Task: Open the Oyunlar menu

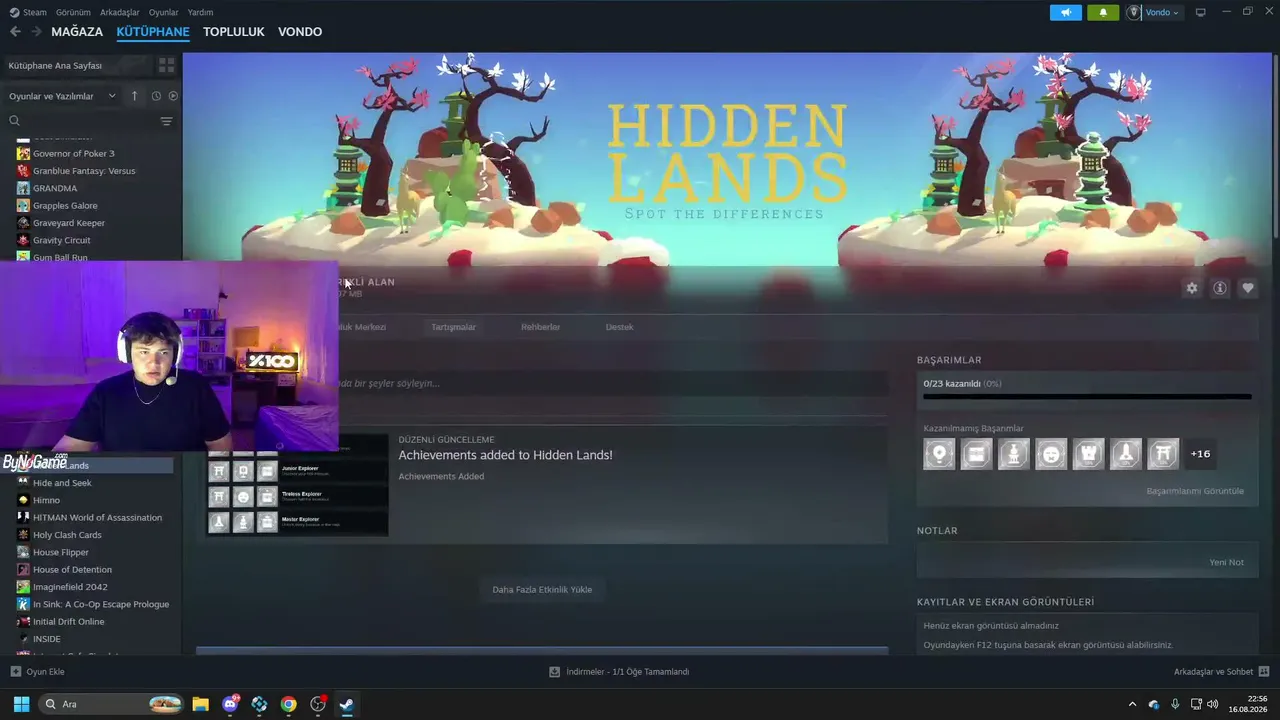Action: [x=163, y=12]
